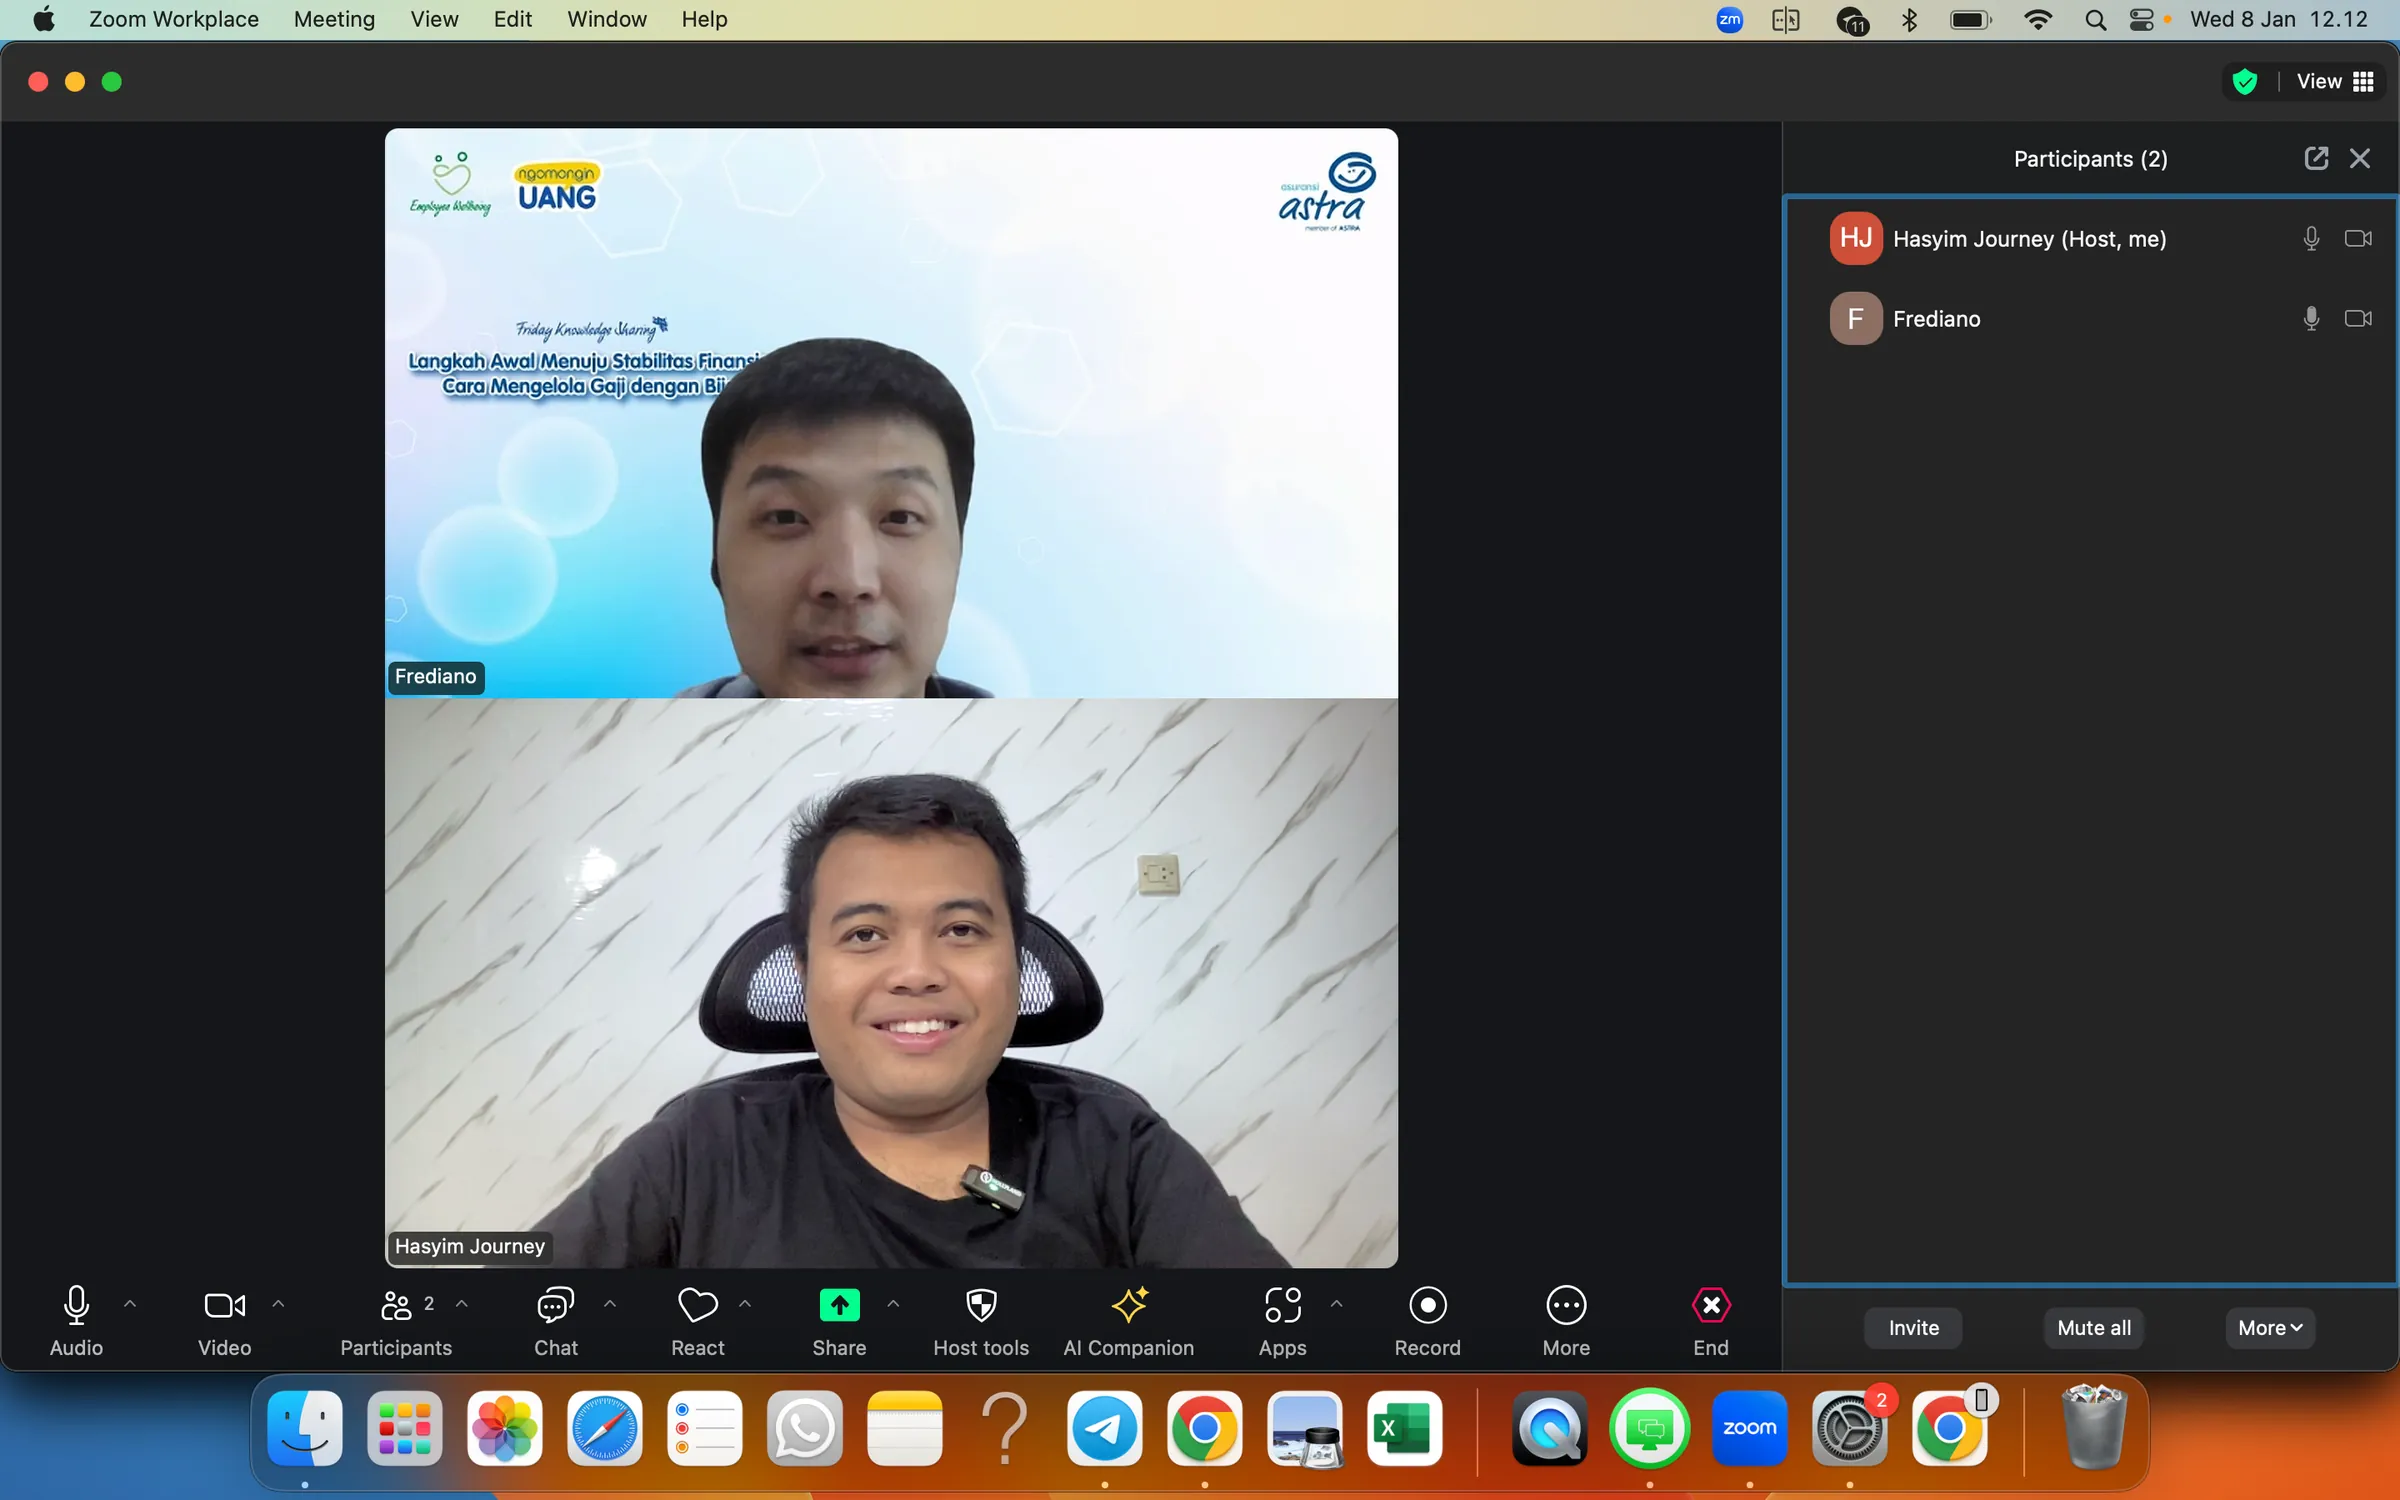
Task: Open the Window menu in menu bar
Action: (606, 19)
